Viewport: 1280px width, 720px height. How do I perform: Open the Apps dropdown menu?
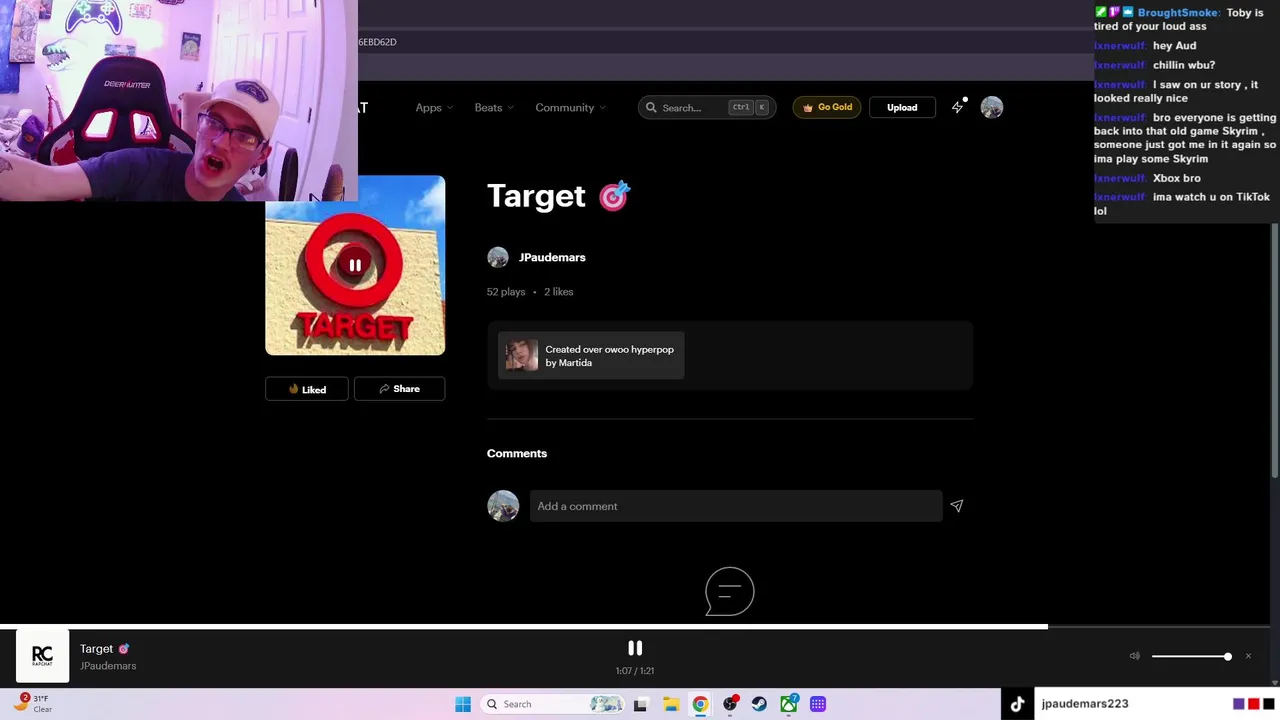tap(434, 108)
